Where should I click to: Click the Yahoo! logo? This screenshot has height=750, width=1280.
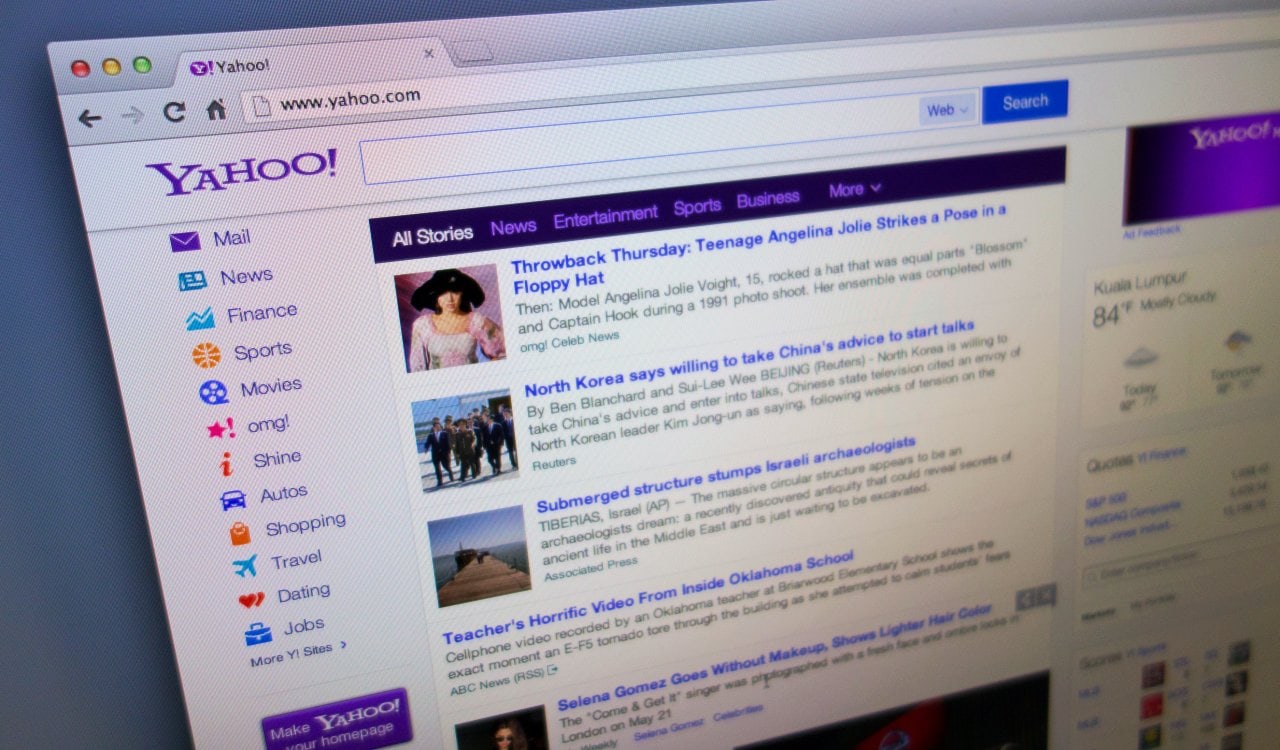click(x=241, y=172)
